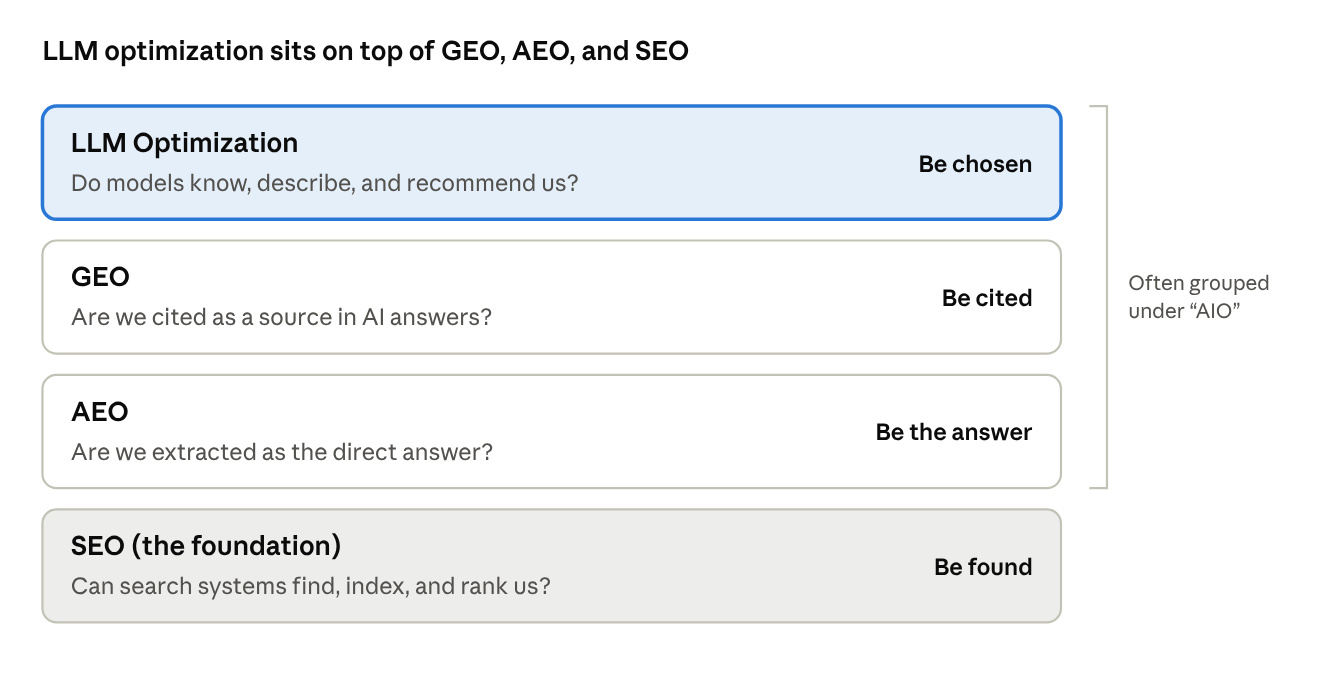
Task: Click the 'GEO' heading text
Action: [x=101, y=277]
